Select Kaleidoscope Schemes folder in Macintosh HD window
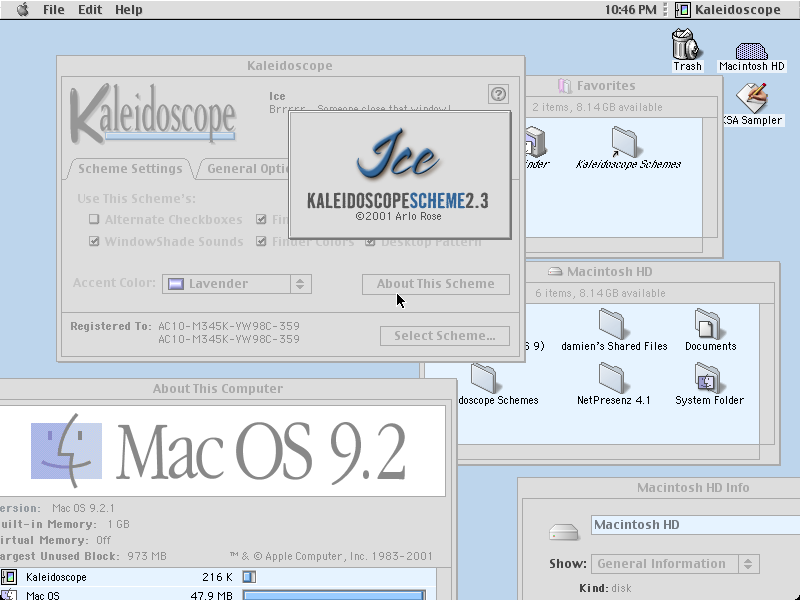 point(484,378)
